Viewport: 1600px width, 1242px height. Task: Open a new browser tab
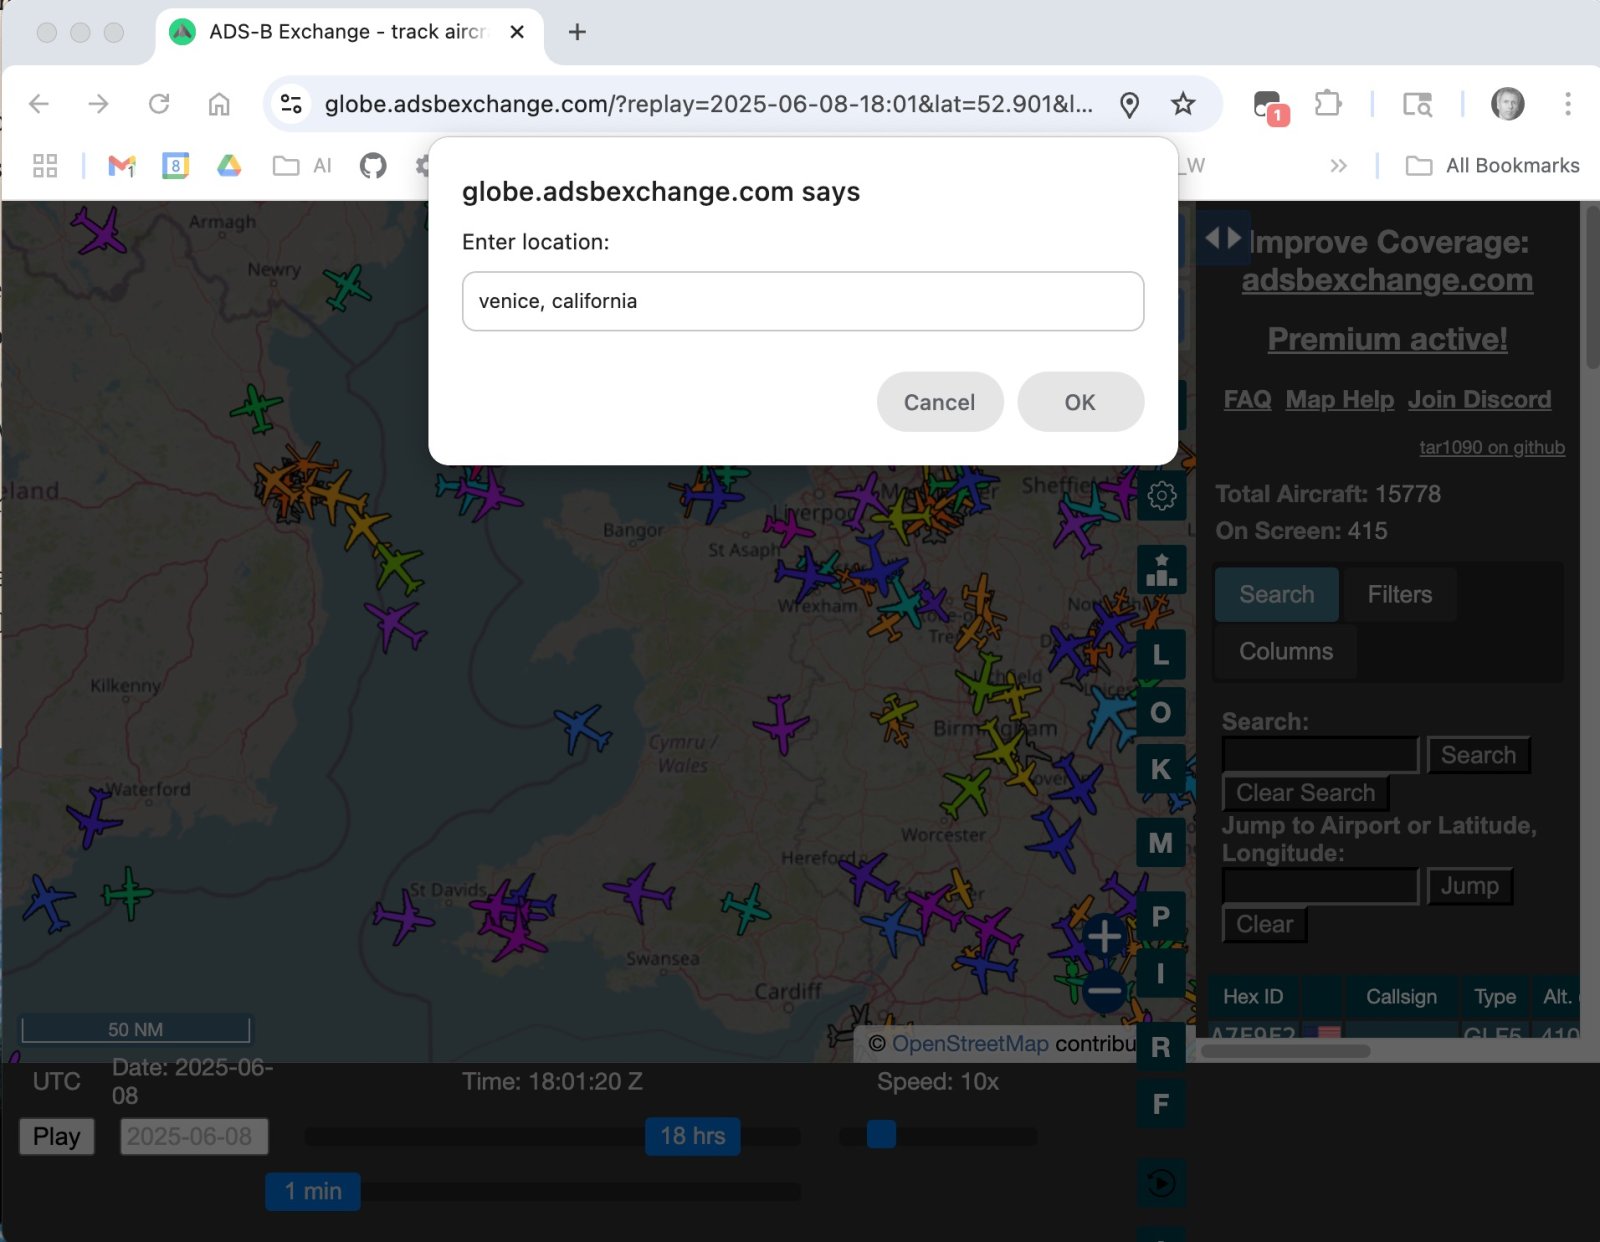(x=577, y=32)
